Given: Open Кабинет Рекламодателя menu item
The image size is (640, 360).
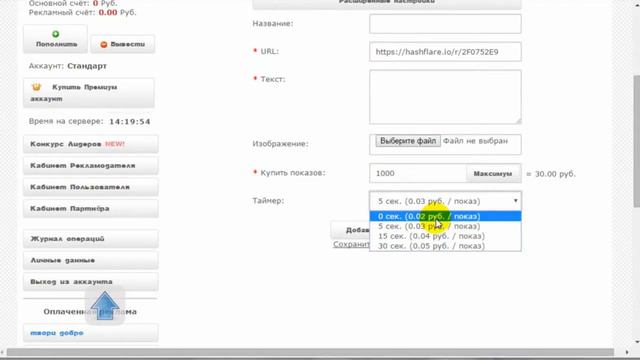Looking at the screenshot, I should [91, 166].
